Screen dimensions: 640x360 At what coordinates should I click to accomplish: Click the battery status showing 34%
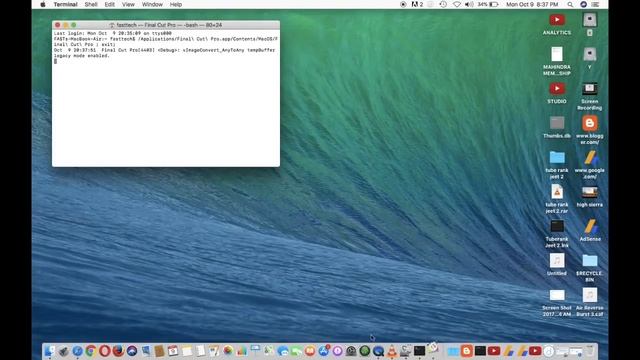488,4
